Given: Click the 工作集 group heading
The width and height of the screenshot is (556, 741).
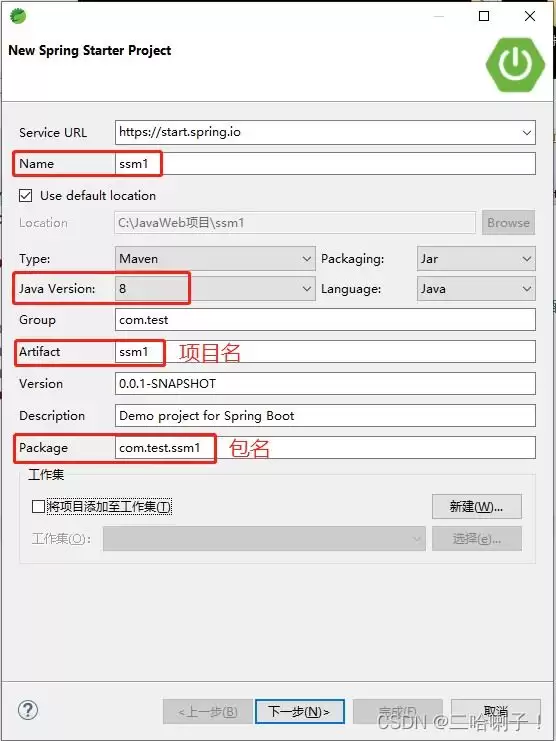Looking at the screenshot, I should click(x=46, y=474).
